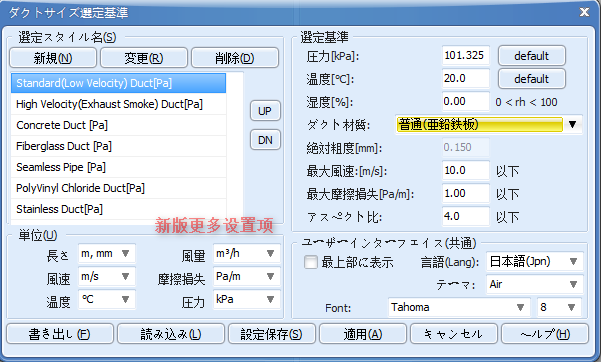Screen dimensions: 601x362
Task: Select Seamless Pipe [Pa] row
Action: coord(118,167)
